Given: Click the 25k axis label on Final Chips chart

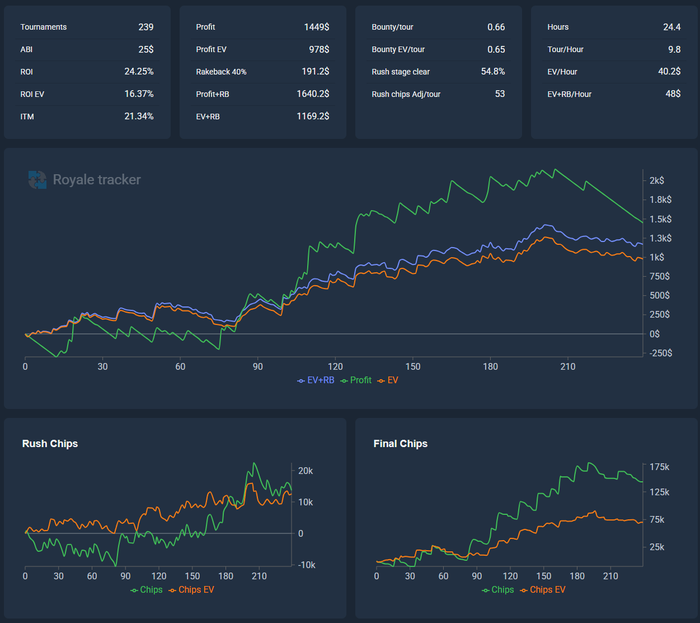Looking at the screenshot, I should 657,547.
